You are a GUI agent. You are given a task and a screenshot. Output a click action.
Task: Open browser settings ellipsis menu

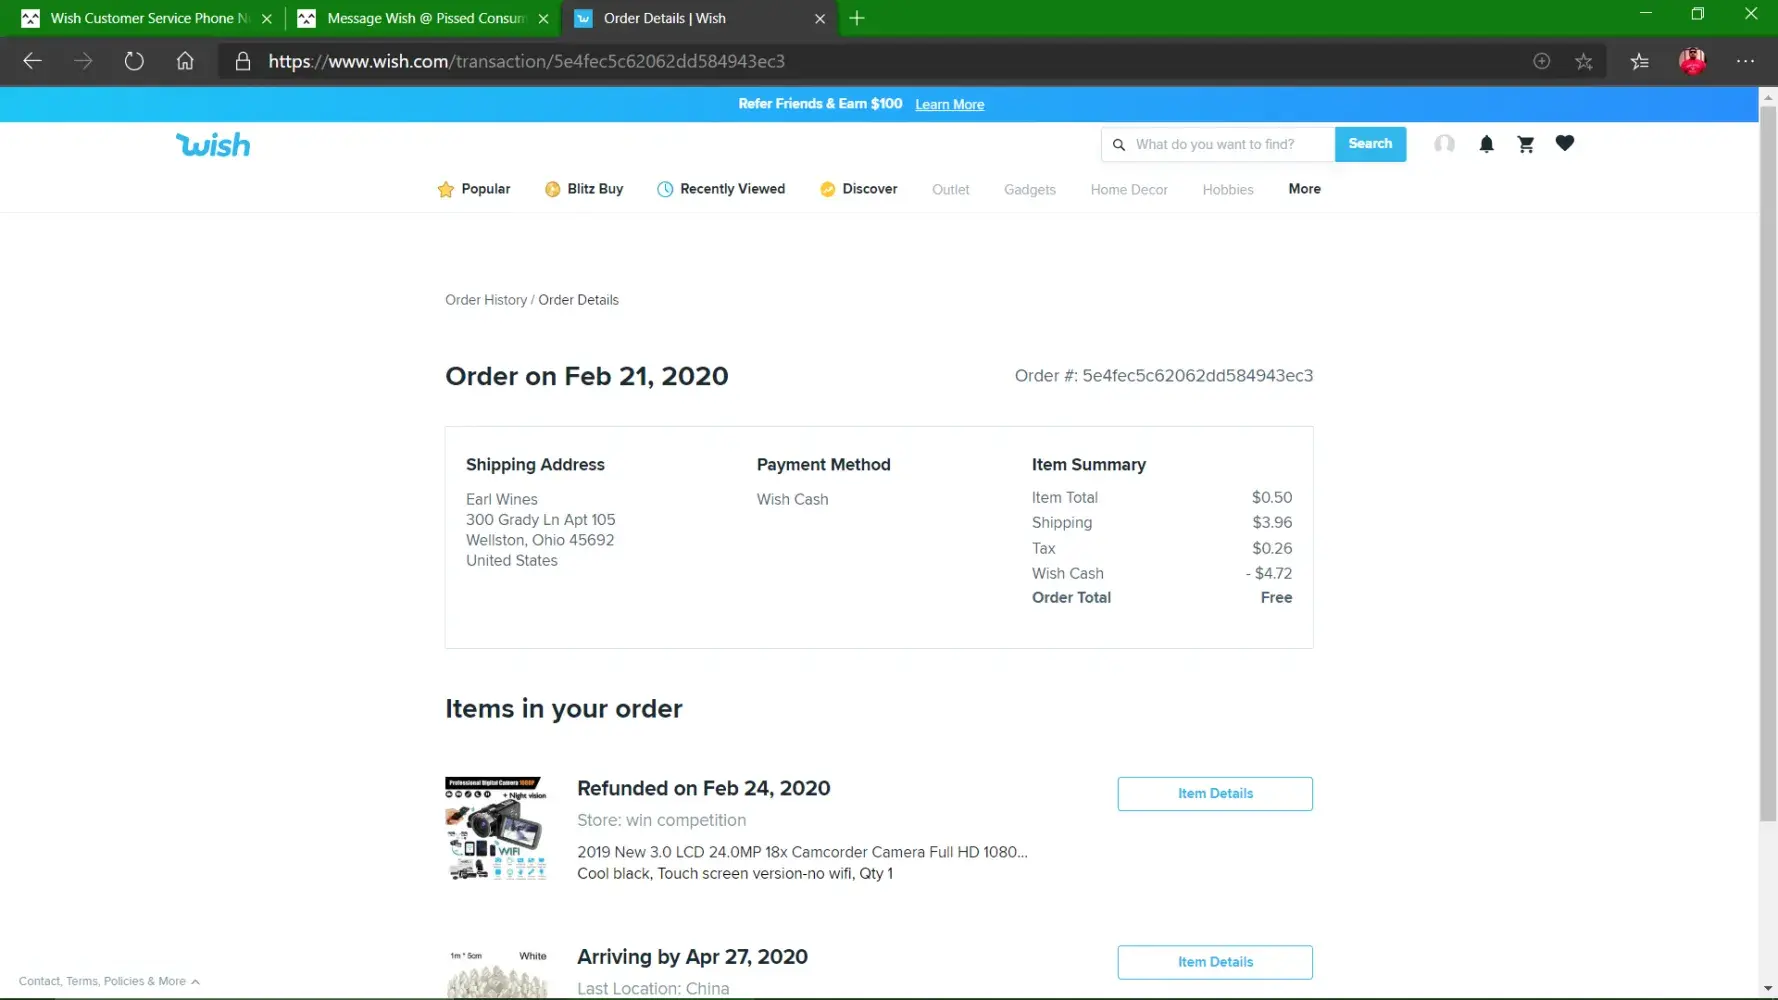point(1745,61)
